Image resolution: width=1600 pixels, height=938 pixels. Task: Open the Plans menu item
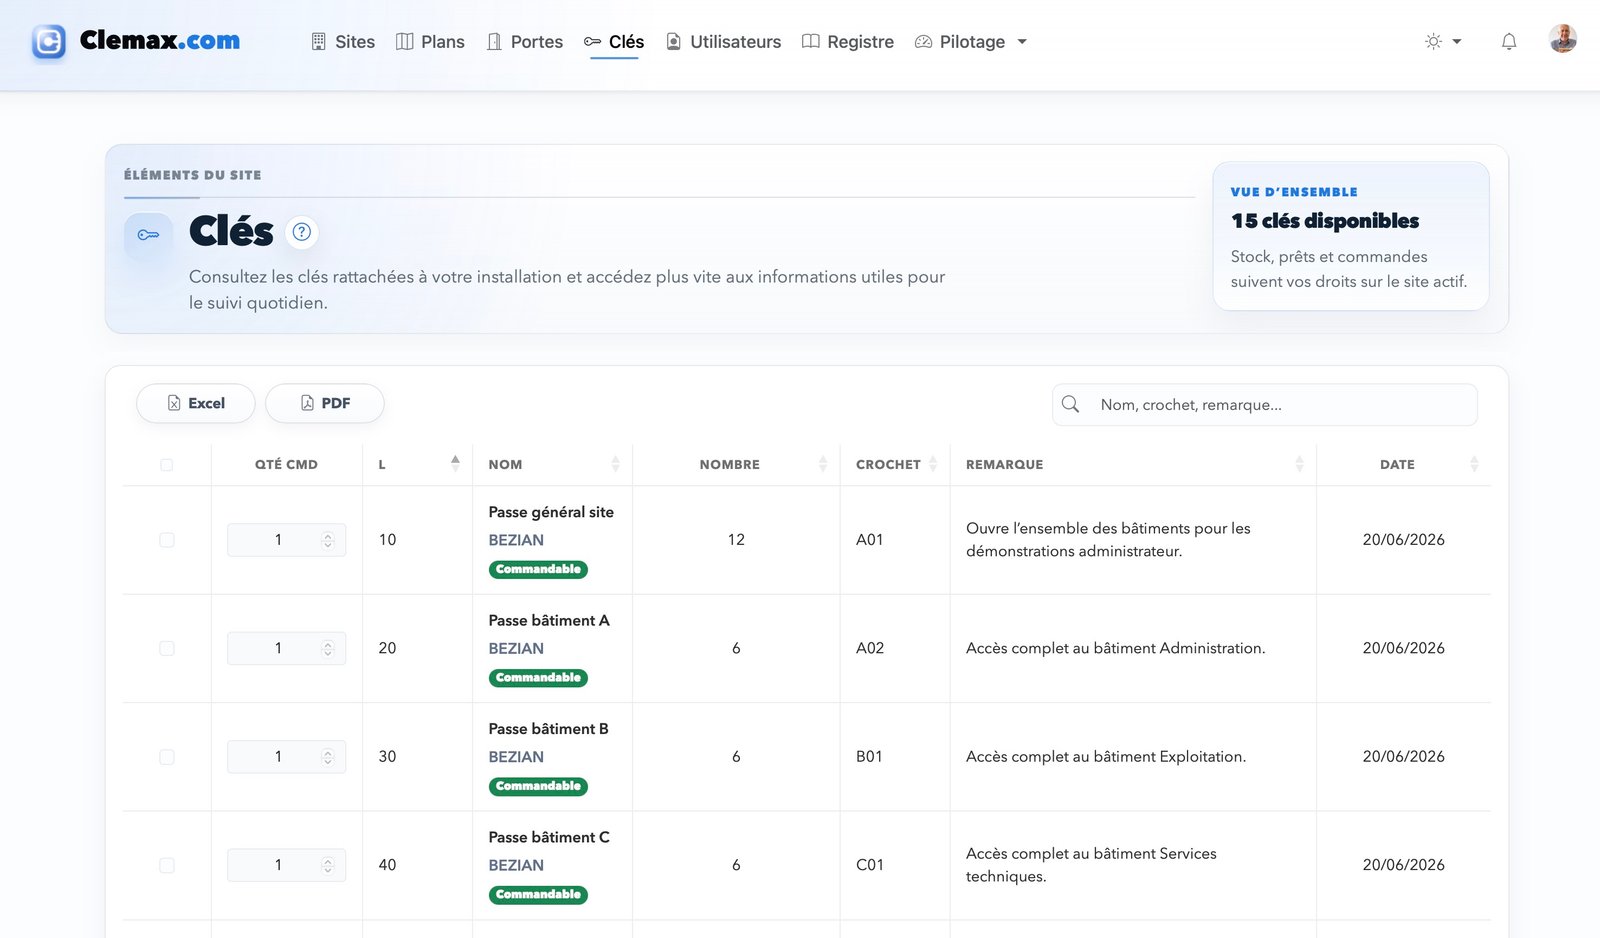(x=430, y=42)
